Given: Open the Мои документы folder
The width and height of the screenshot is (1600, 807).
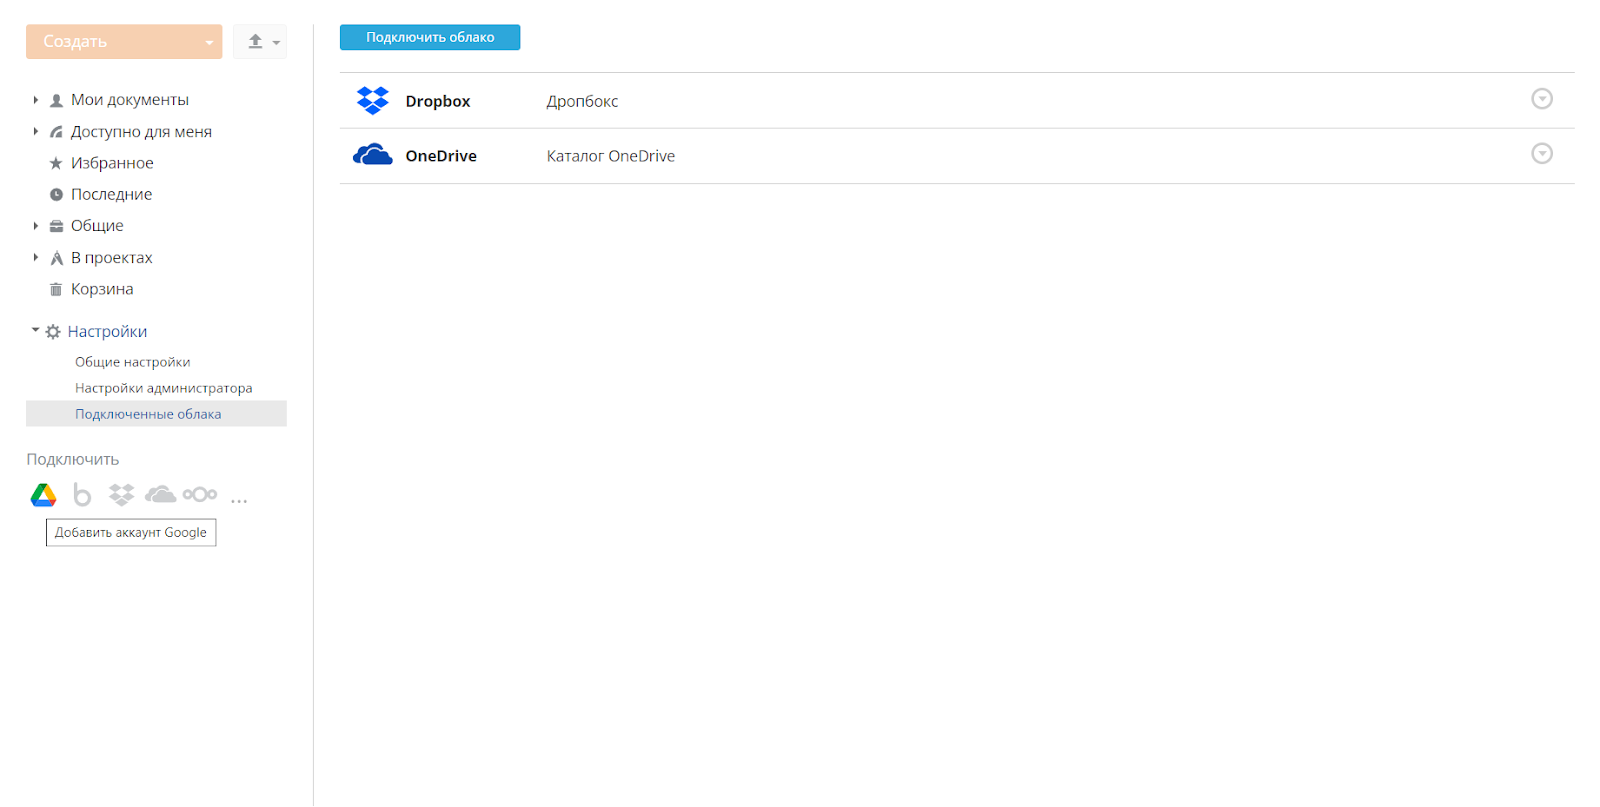Looking at the screenshot, I should pos(130,100).
